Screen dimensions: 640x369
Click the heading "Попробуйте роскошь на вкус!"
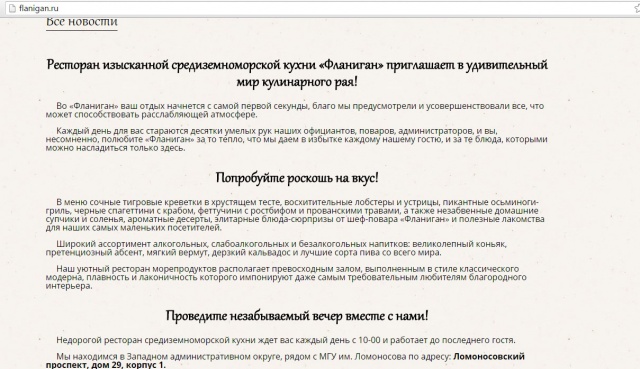click(297, 178)
